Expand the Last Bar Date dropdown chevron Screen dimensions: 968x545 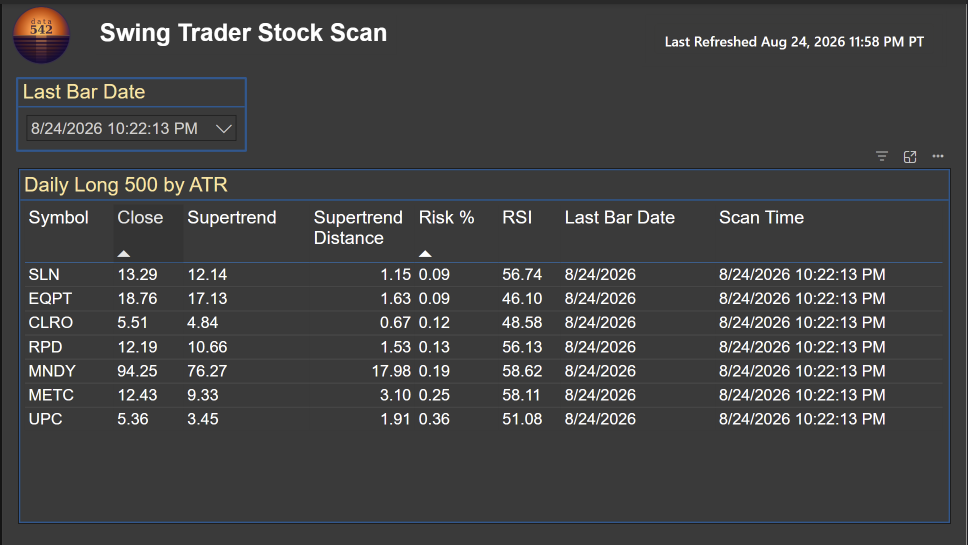point(223,129)
